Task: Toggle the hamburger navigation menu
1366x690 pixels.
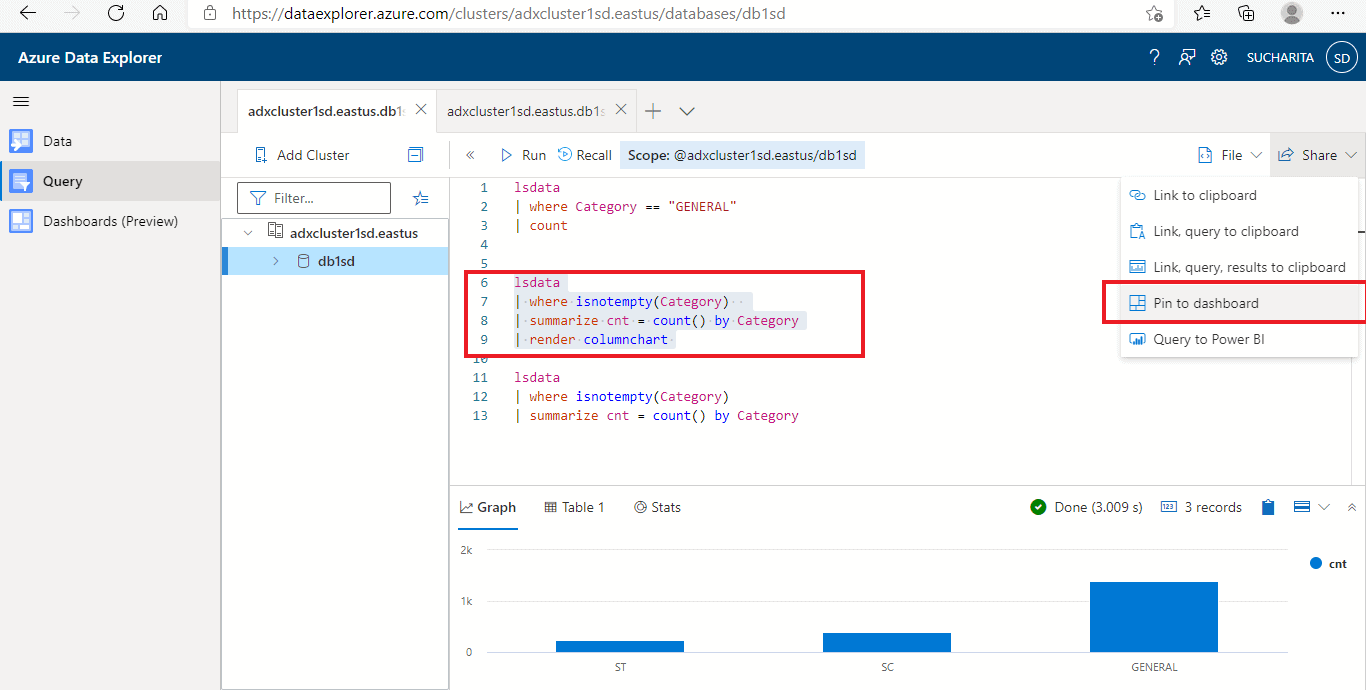Action: pyautogui.click(x=21, y=101)
